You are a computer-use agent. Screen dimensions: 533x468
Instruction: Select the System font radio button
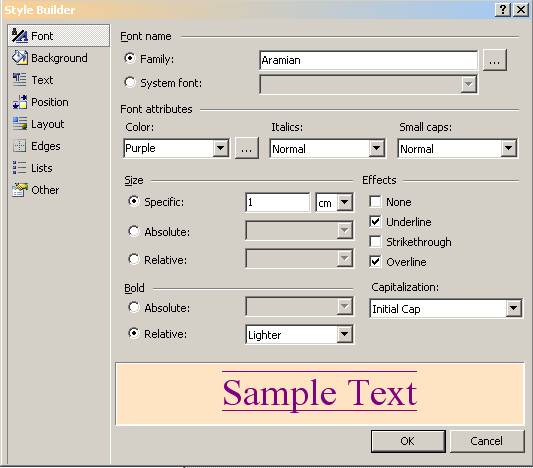130,82
